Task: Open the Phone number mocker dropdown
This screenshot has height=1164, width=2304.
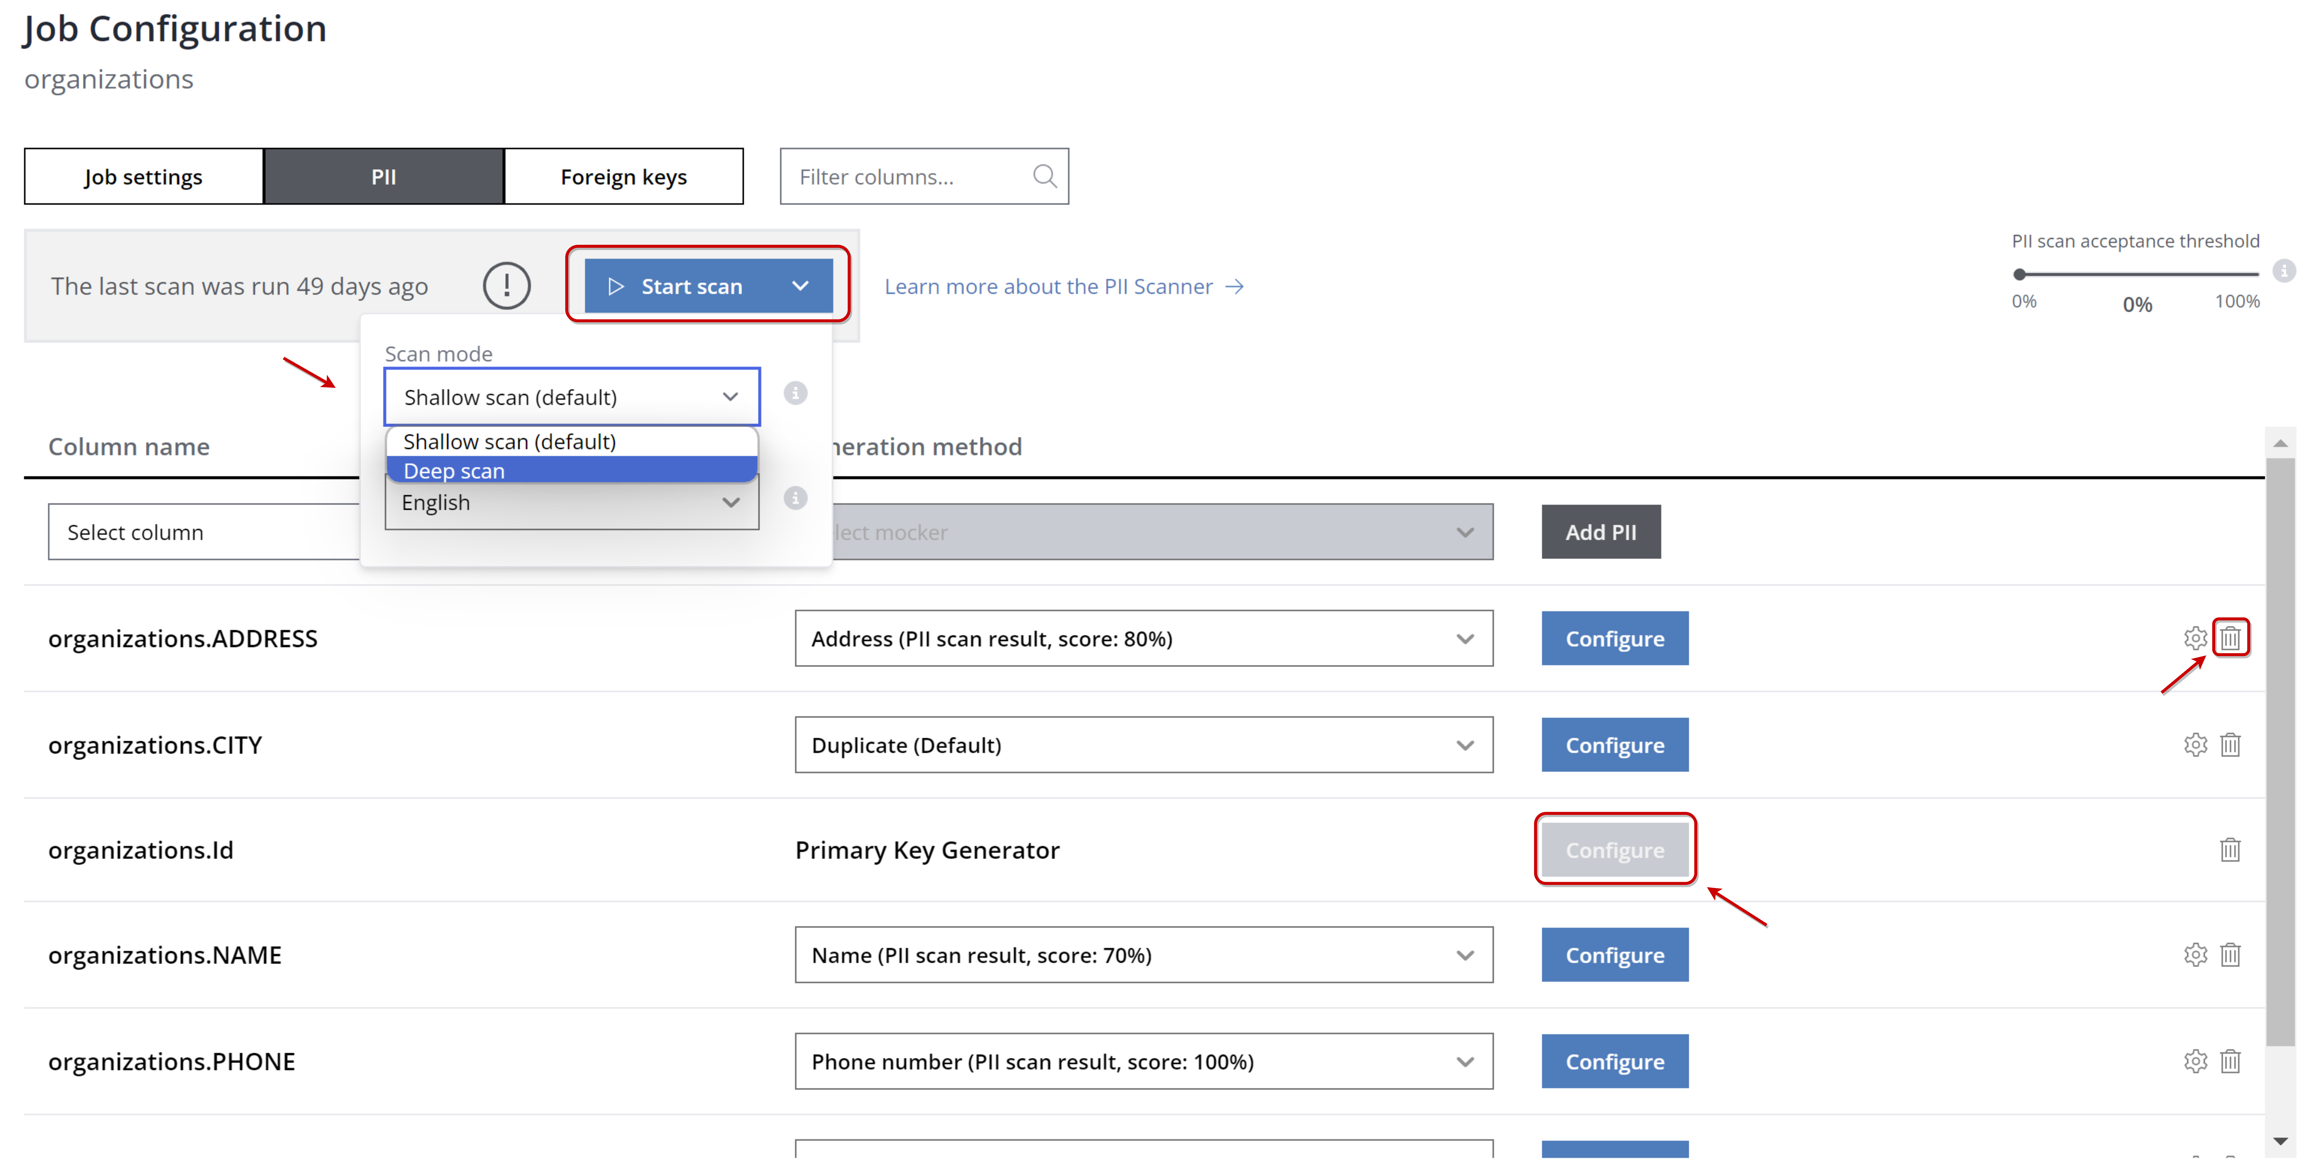Action: click(x=1143, y=1061)
